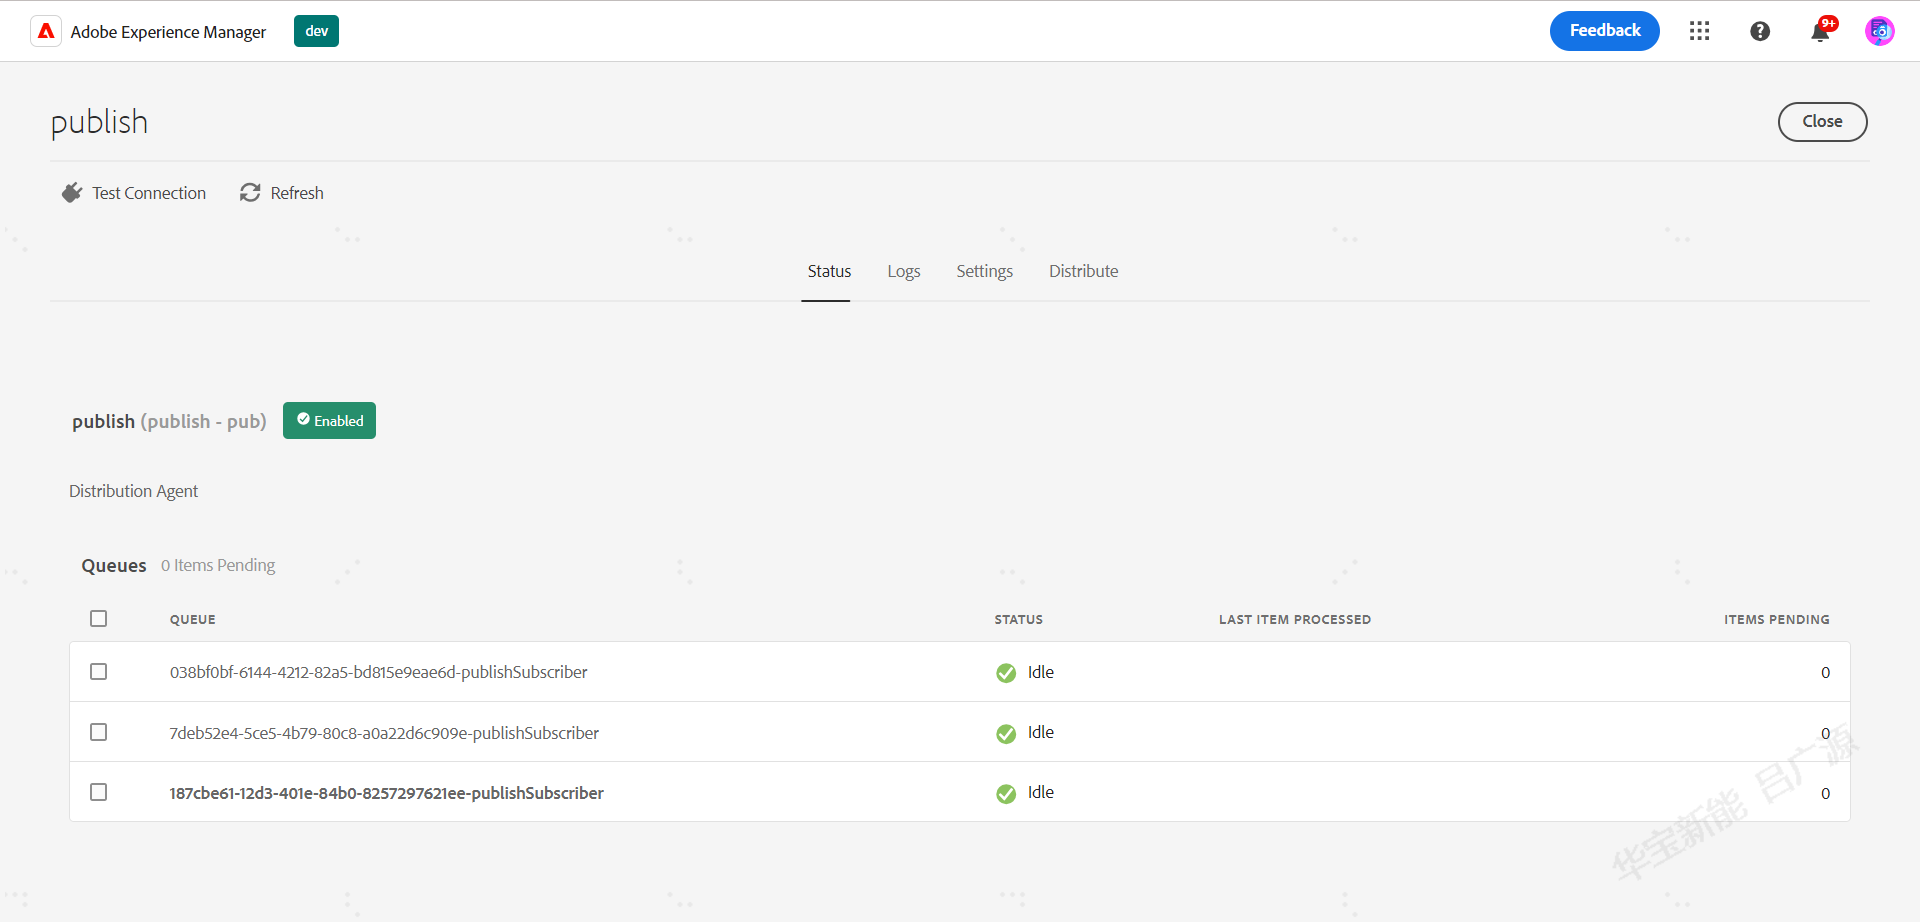Click the Adobe logo icon
Viewport: 1920px width, 922px height.
tap(46, 31)
